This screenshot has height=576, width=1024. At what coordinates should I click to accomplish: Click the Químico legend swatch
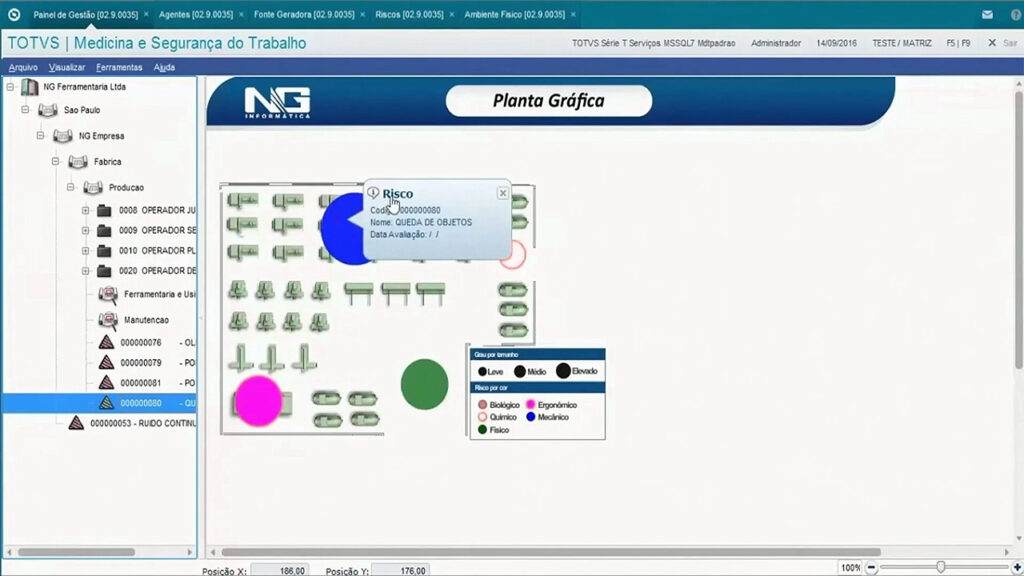(483, 417)
